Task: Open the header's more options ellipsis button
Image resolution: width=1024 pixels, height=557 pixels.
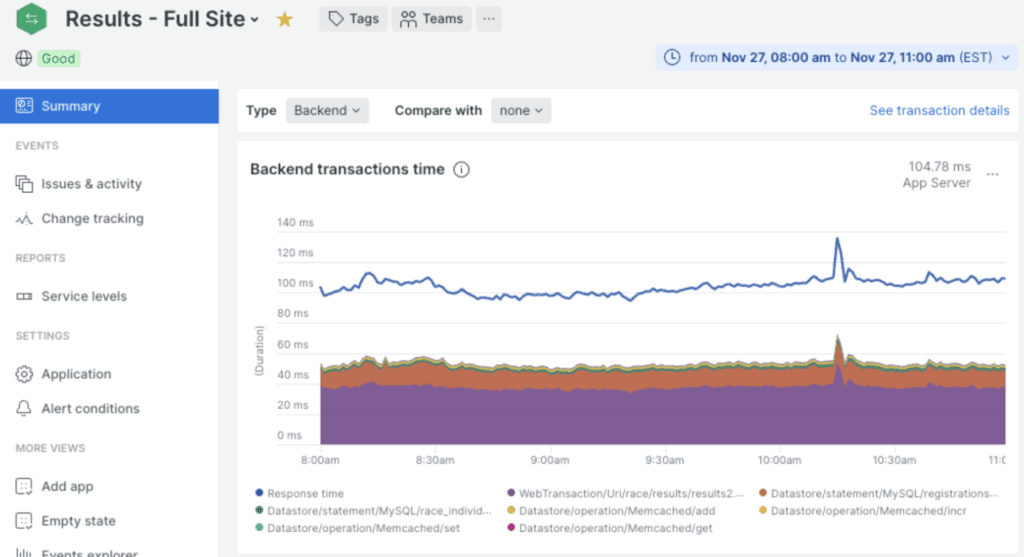Action: 488,18
